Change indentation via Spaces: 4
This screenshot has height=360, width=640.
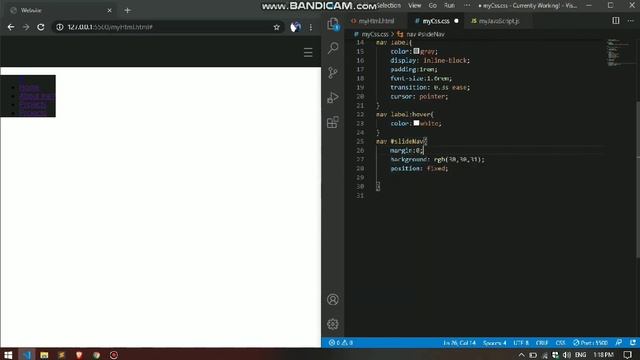point(494,343)
